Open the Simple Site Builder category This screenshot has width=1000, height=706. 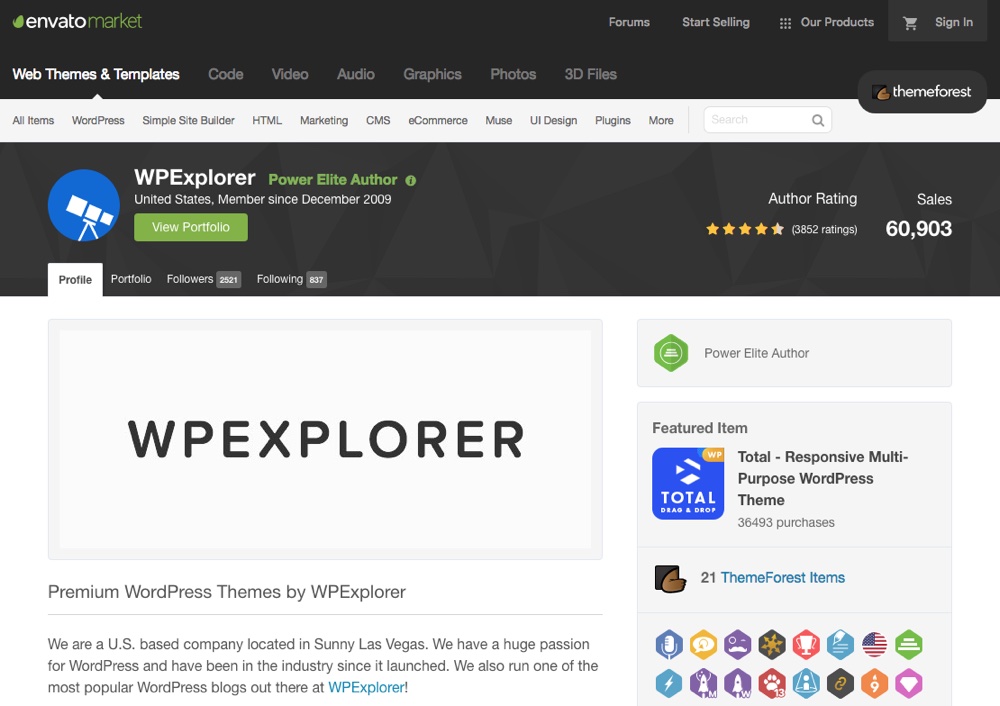coord(188,121)
